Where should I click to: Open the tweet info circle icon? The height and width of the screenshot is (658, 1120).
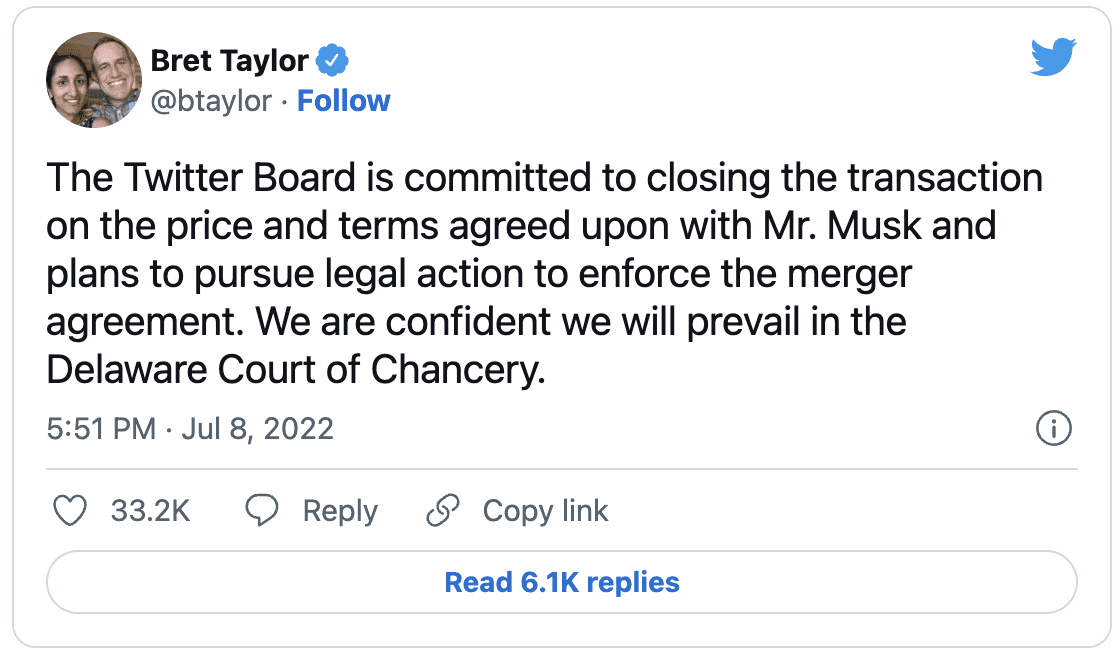1053,429
